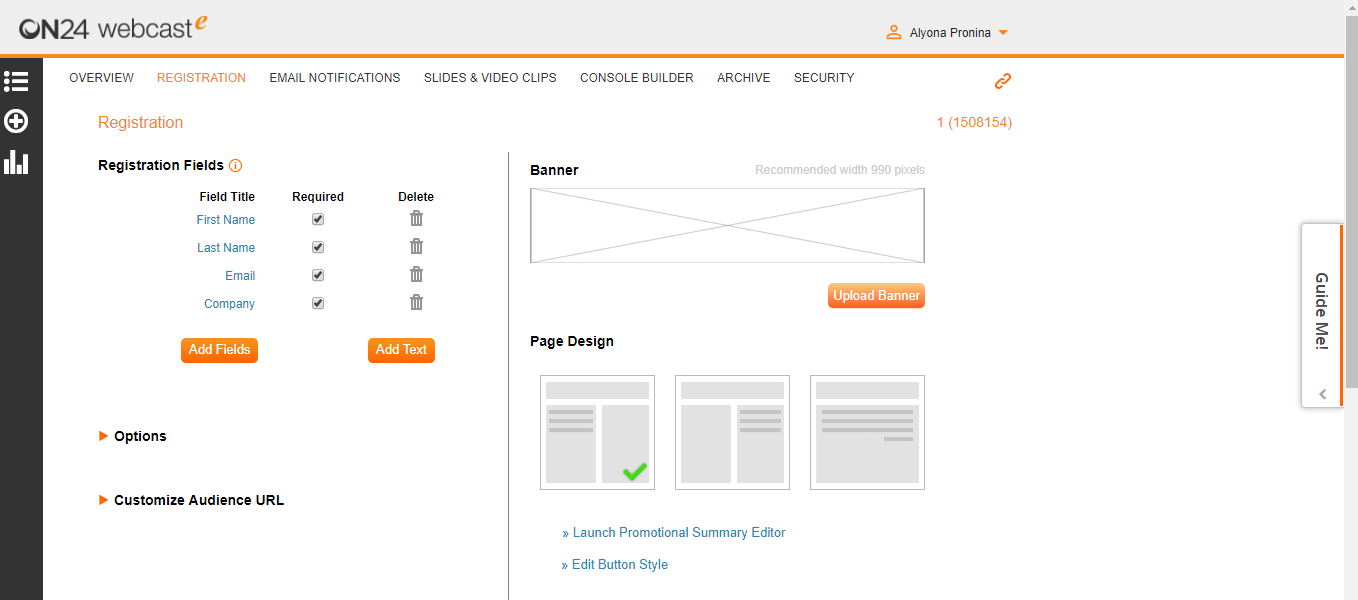
Task: Click the plus circle icon in sidebar
Action: click(16, 122)
